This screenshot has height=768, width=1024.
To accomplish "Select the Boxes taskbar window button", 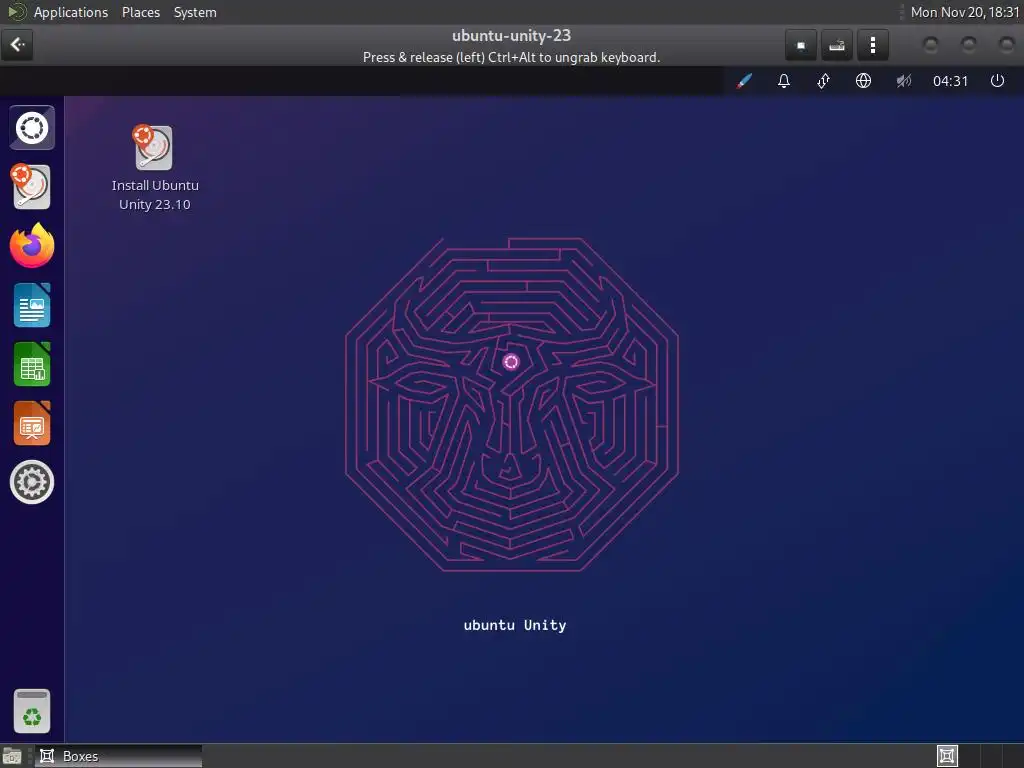I will [x=119, y=756].
